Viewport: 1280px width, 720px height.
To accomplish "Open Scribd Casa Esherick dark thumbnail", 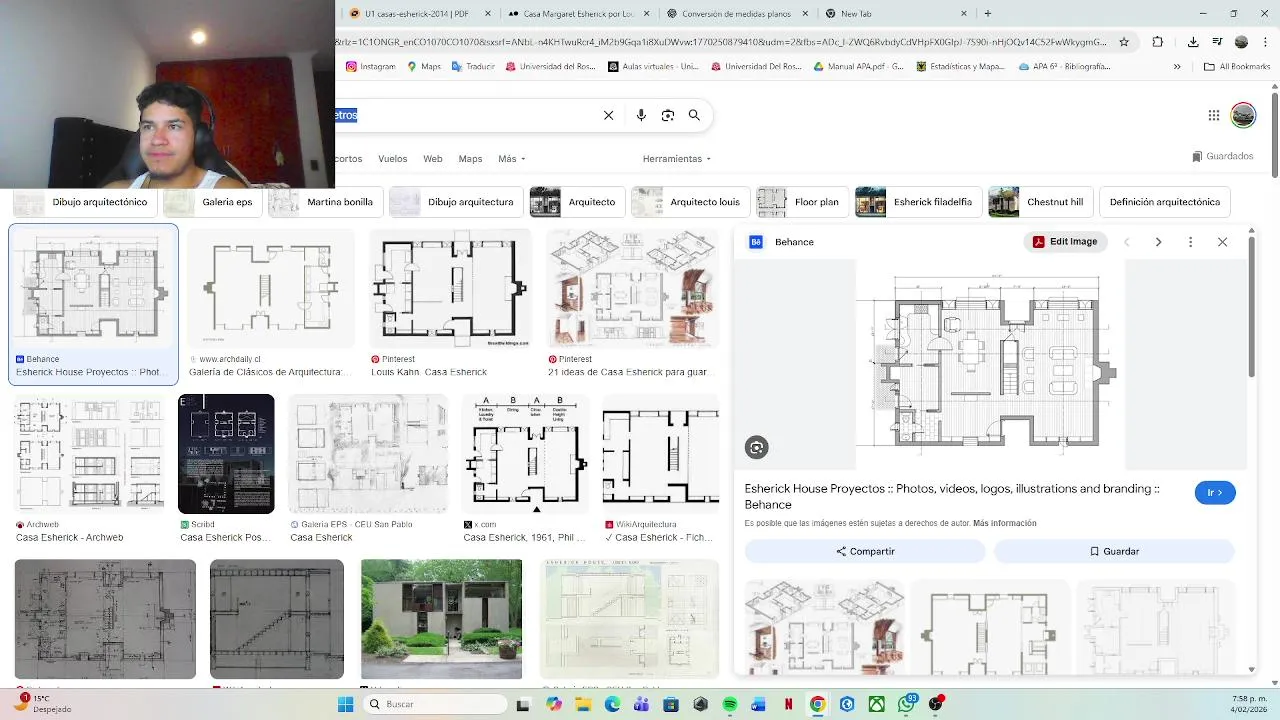I will [x=226, y=454].
